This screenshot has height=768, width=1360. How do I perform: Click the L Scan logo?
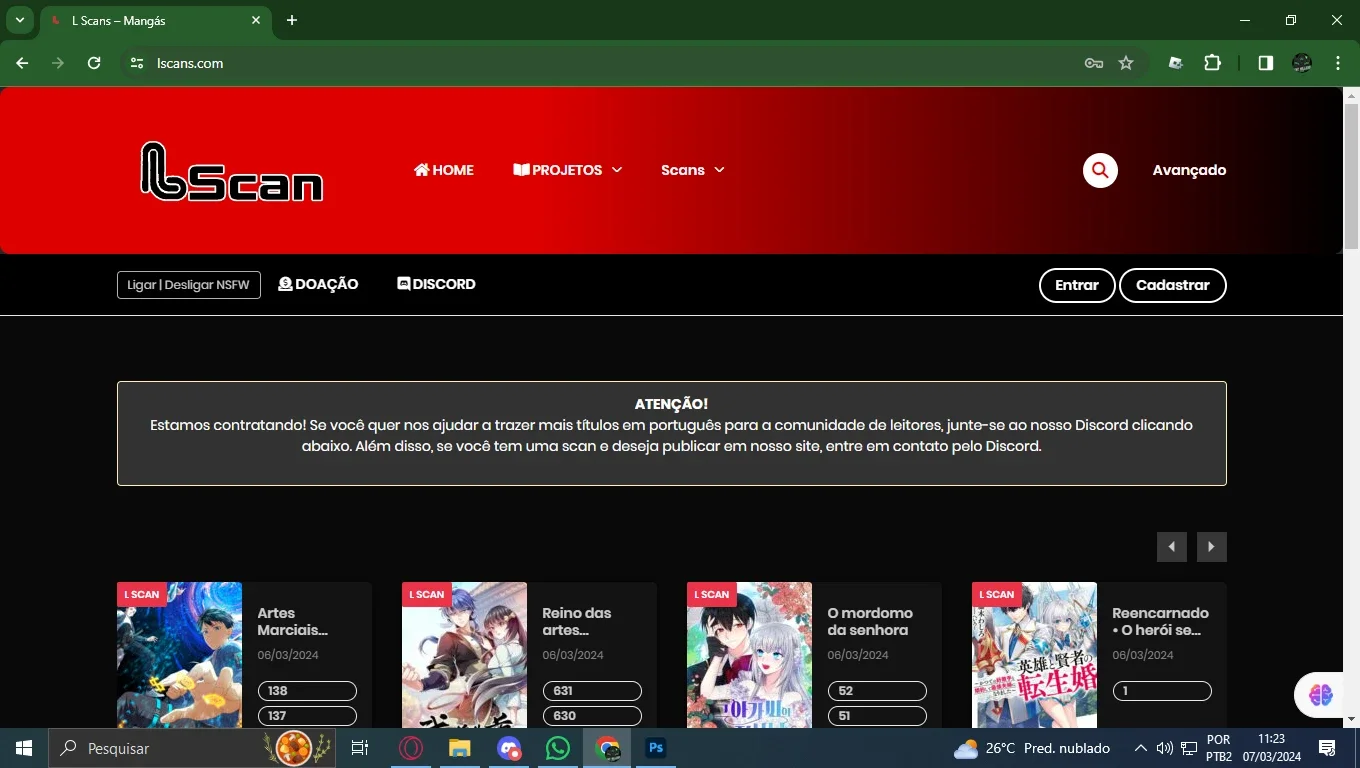(232, 171)
